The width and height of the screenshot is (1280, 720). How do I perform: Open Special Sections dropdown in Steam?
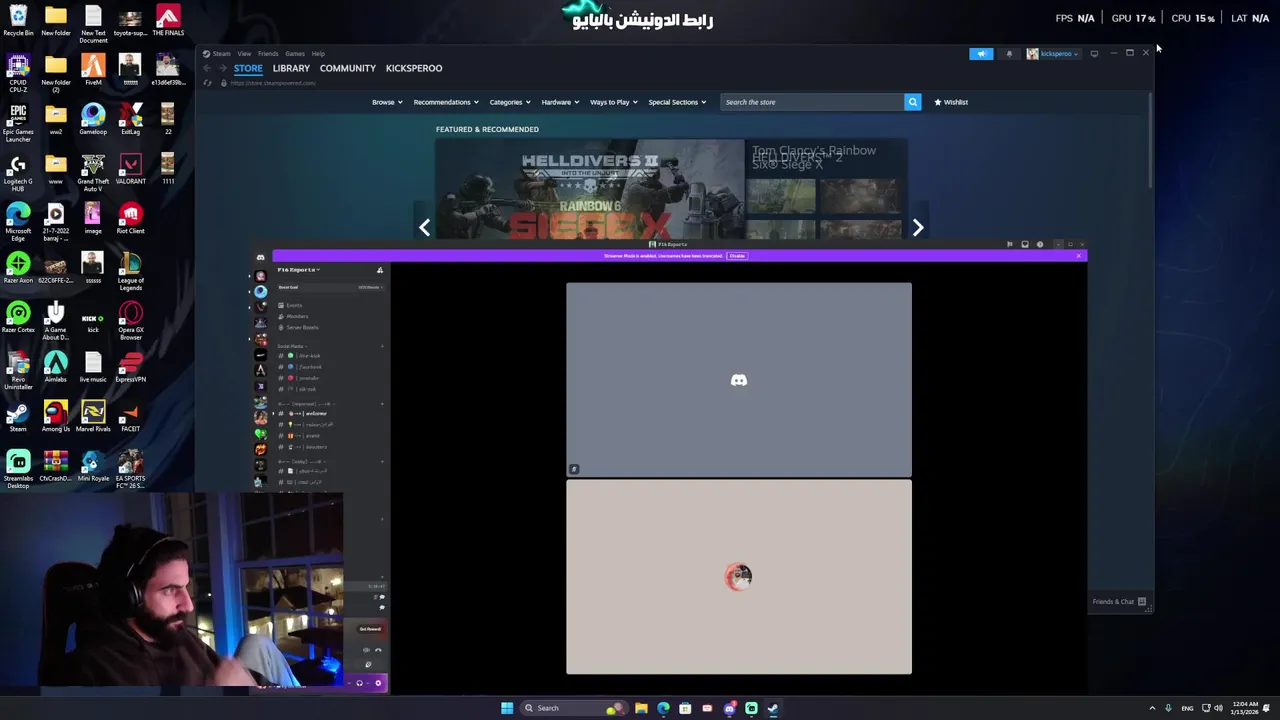(x=677, y=102)
